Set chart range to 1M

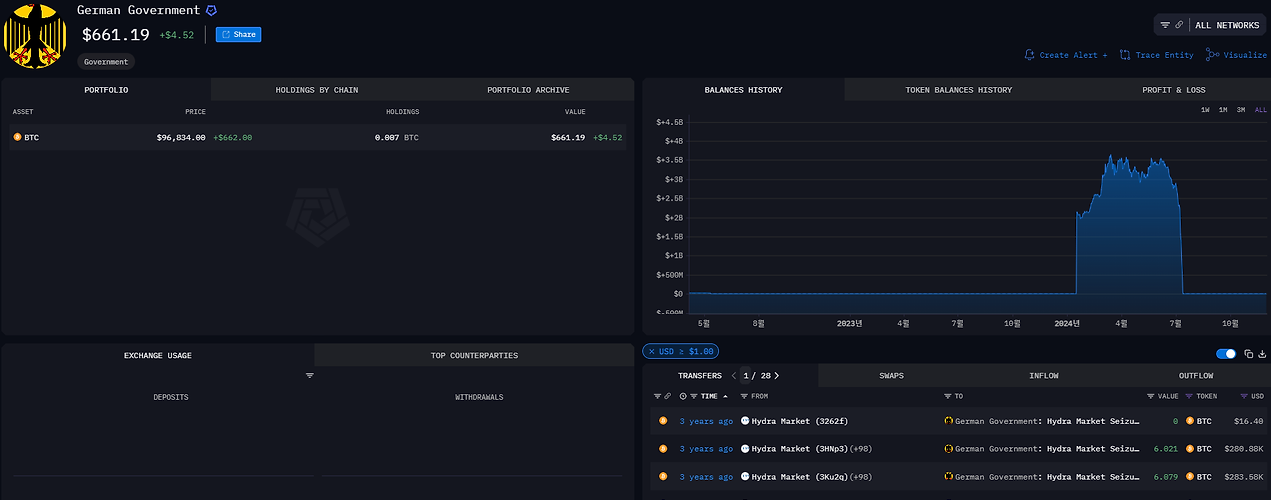(x=1223, y=110)
